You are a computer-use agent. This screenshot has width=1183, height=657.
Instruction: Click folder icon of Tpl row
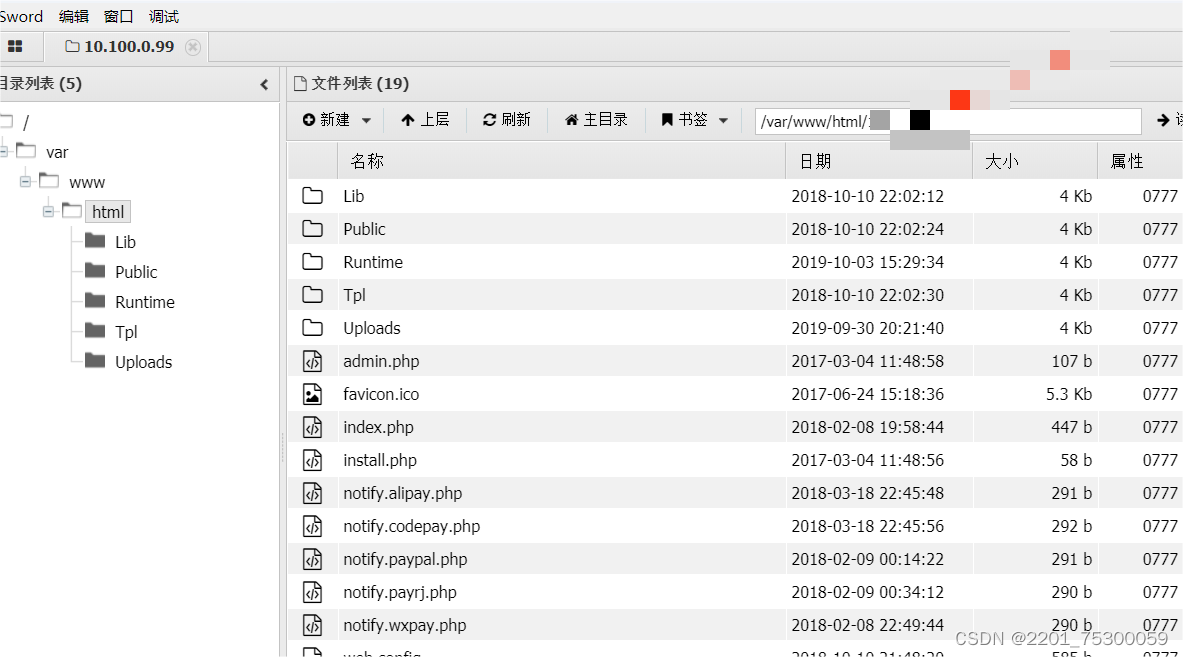pyautogui.click(x=312, y=295)
